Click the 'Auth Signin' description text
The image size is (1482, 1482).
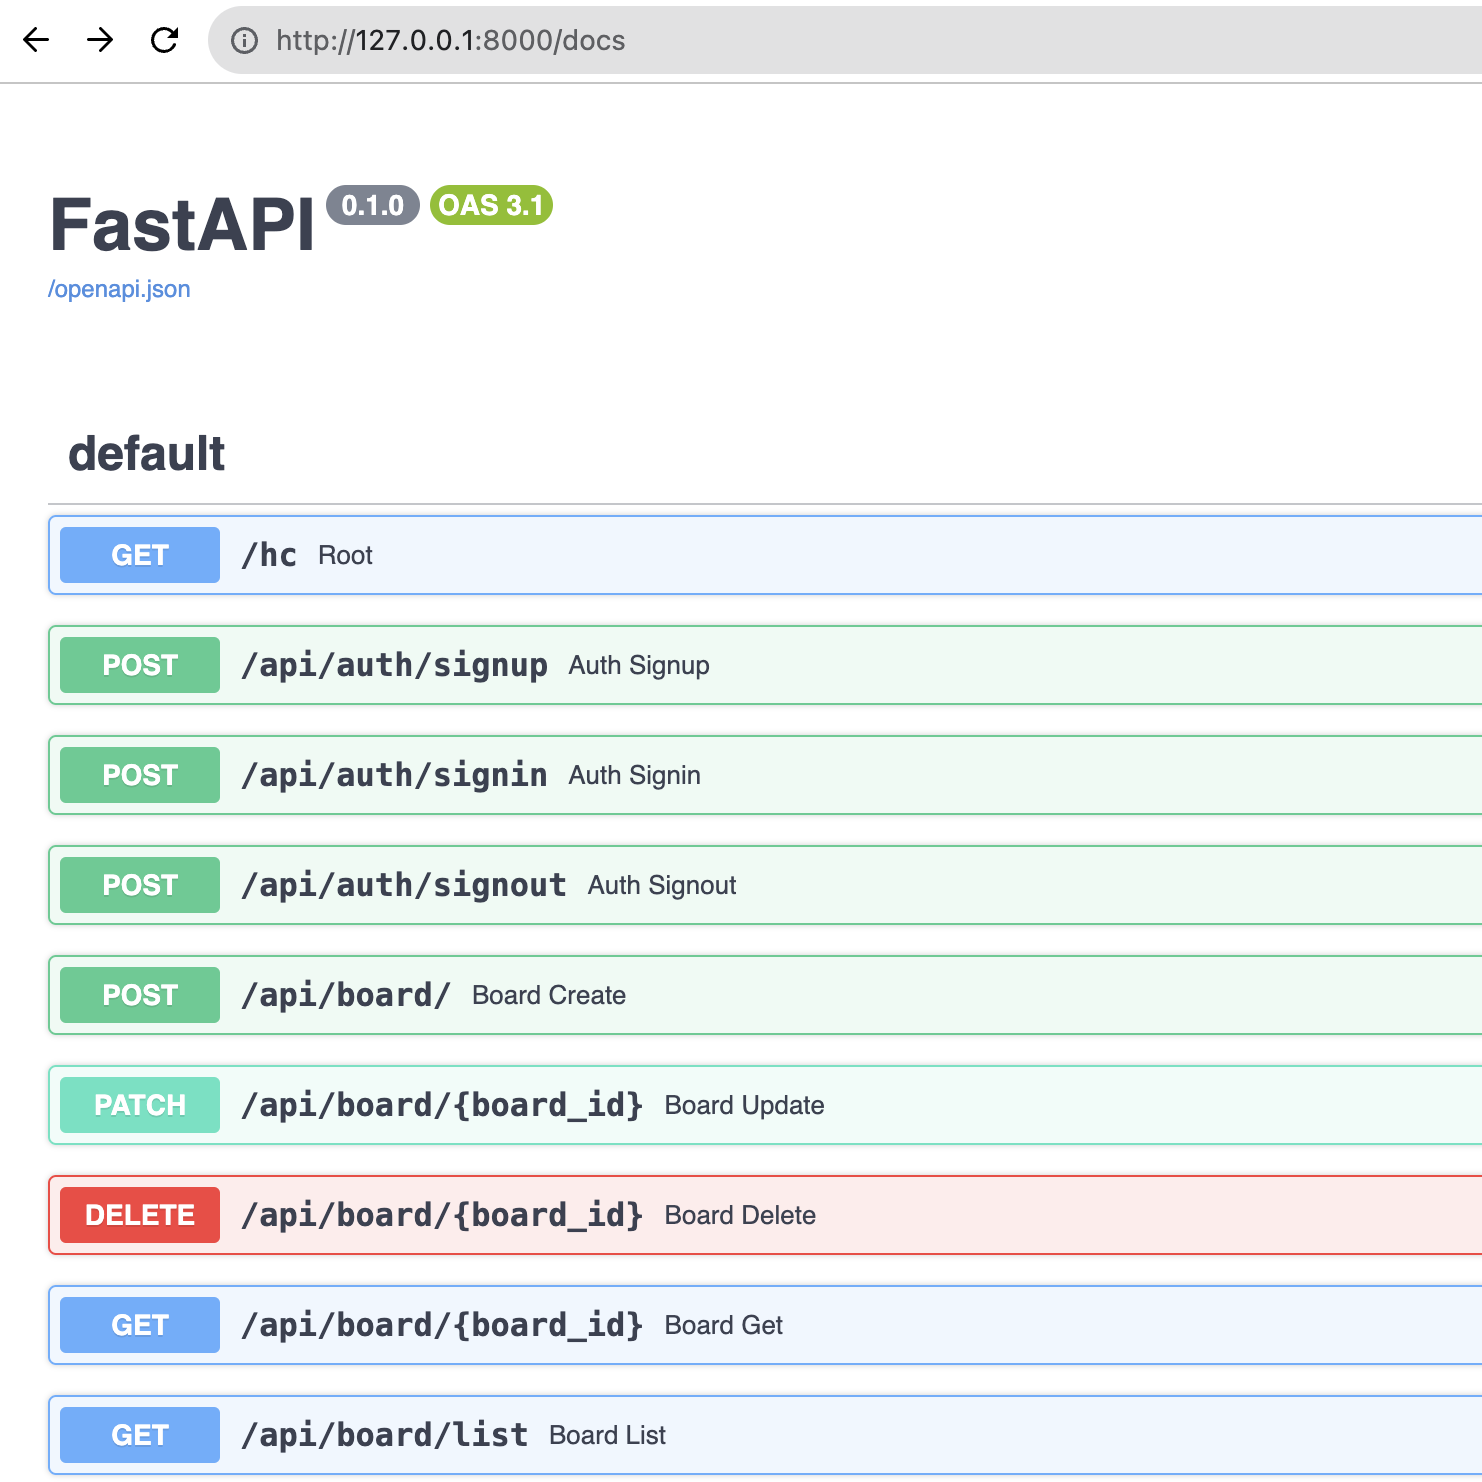[635, 775]
